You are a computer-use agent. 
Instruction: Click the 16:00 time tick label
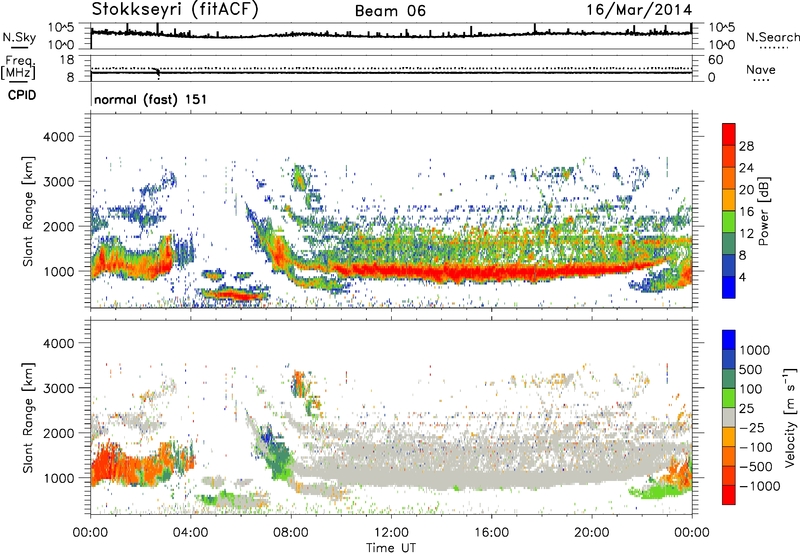click(x=491, y=533)
